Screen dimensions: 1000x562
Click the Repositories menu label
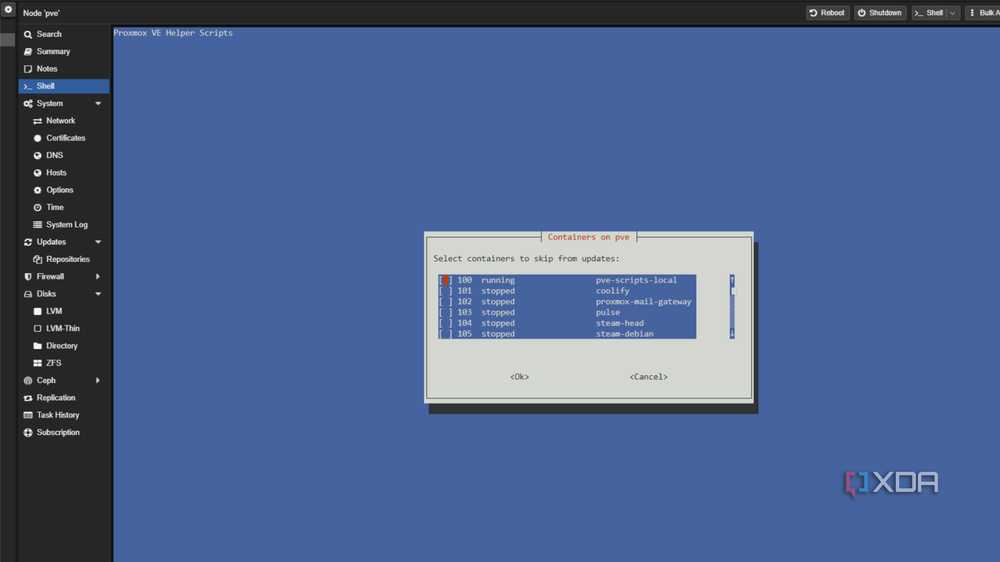tap(68, 260)
